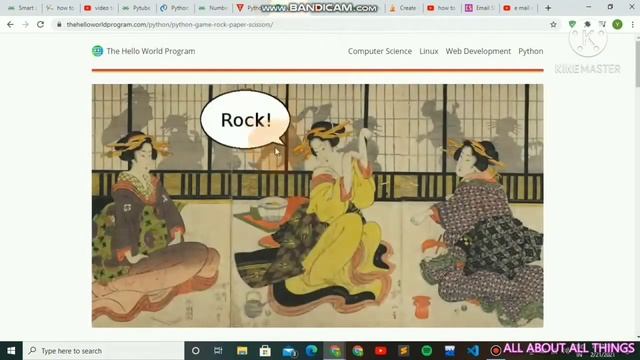Open the Chrome profile avatar

[618, 24]
